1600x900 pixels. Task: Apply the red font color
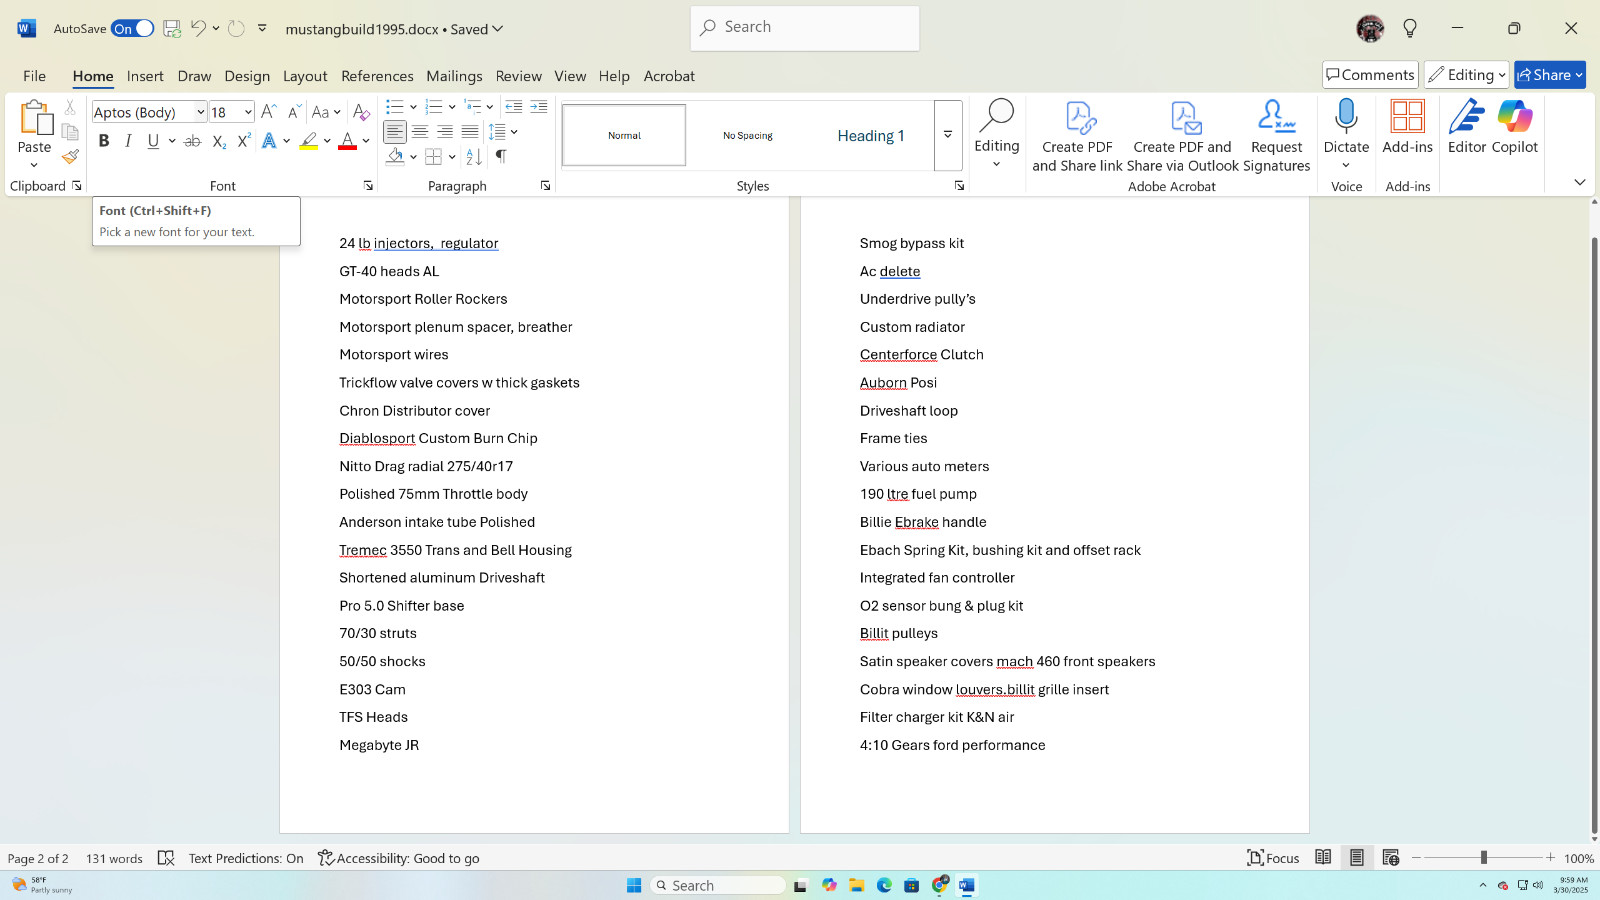347,141
